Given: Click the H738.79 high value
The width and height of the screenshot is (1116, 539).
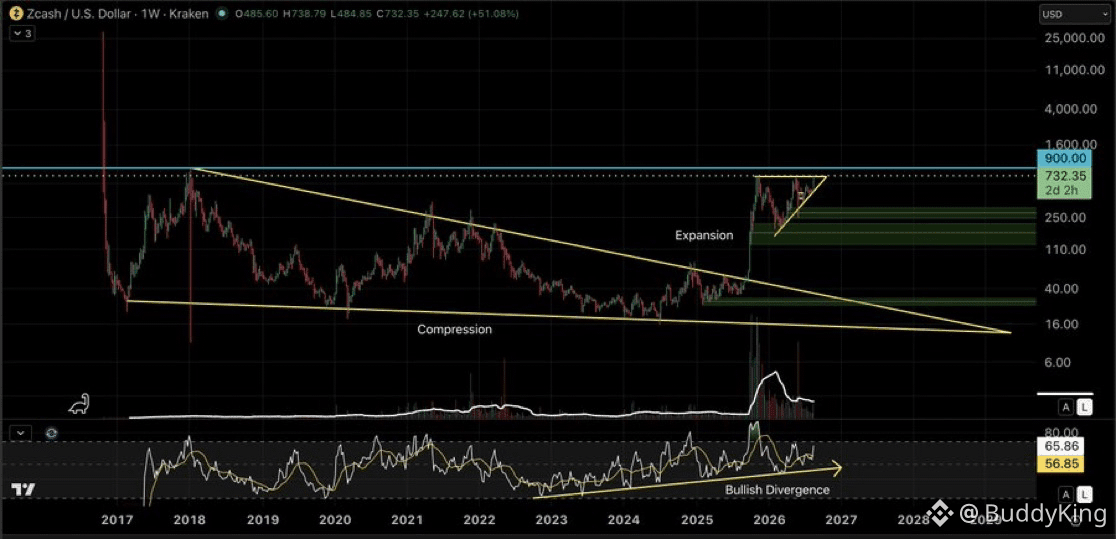Looking at the screenshot, I should (305, 14).
